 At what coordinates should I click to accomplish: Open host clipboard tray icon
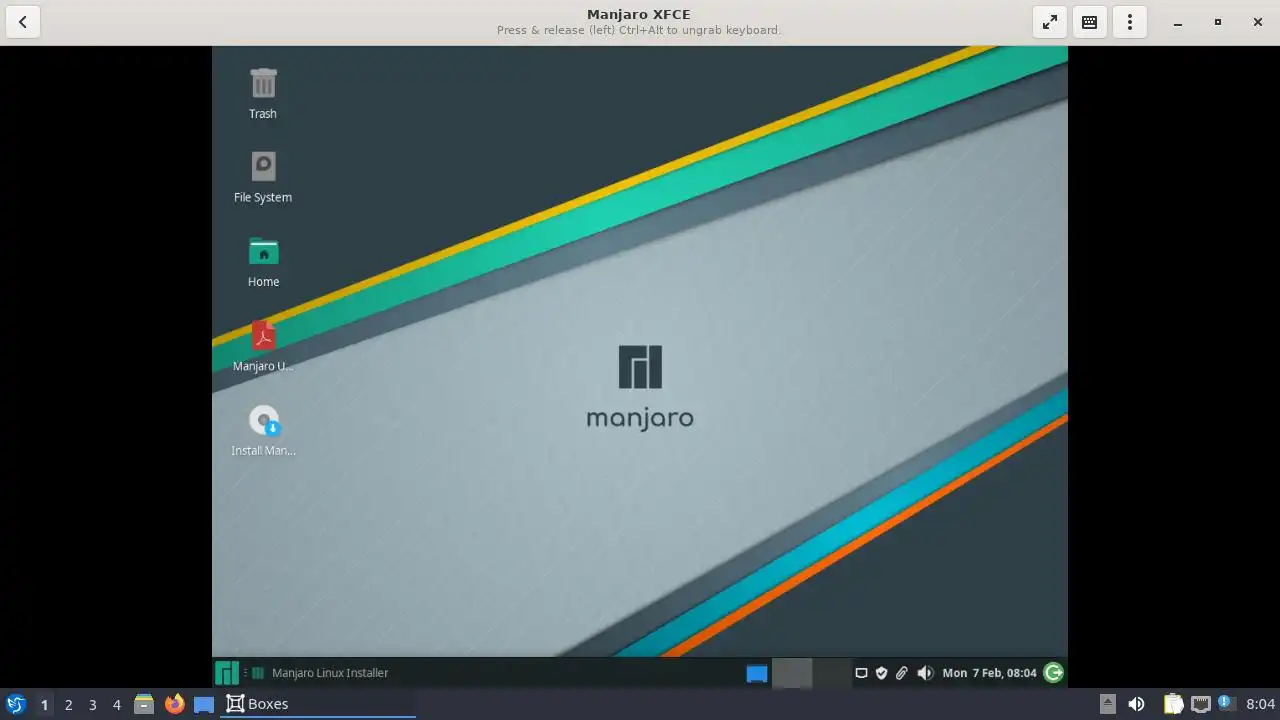pos(1173,704)
